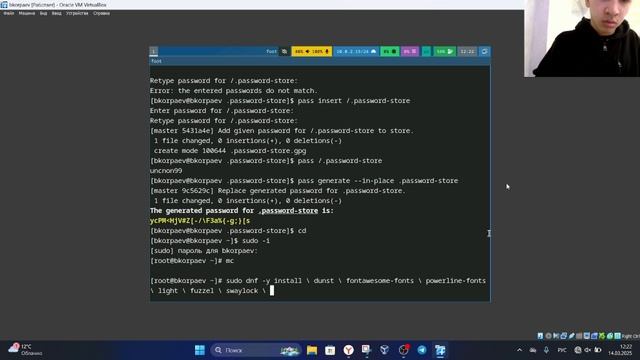Open the taskbar app with red notification badge
640x360 pixels.
click(403, 350)
